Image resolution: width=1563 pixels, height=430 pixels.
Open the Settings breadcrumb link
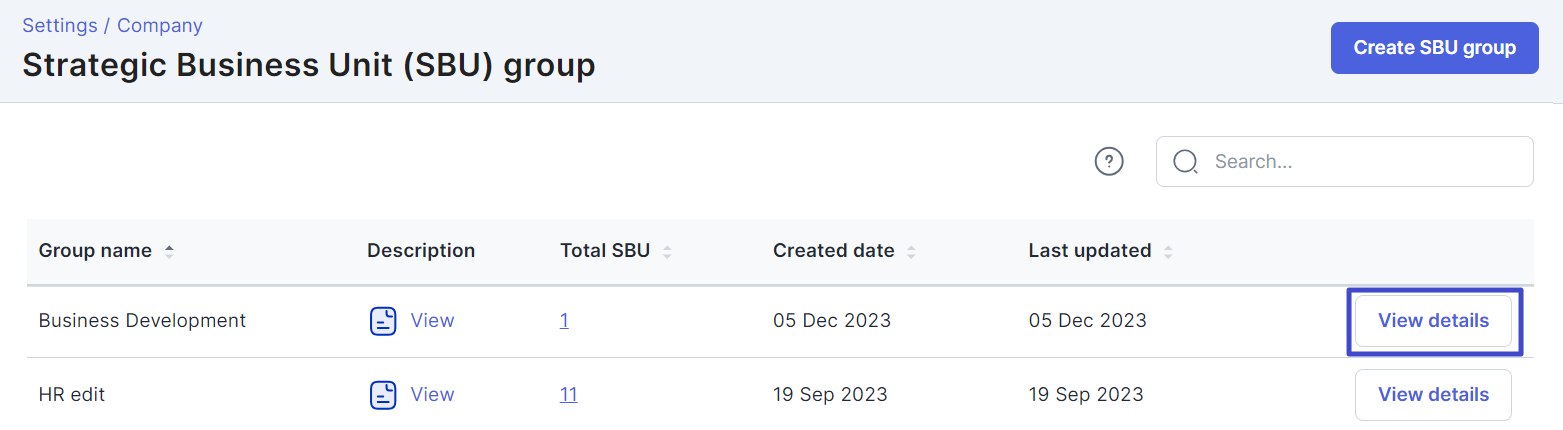(60, 25)
